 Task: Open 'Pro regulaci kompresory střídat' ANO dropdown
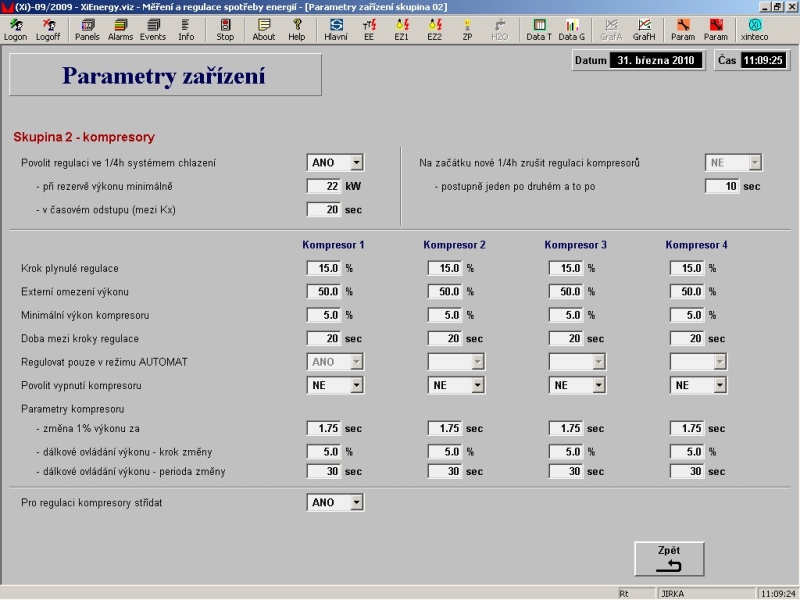click(x=335, y=503)
